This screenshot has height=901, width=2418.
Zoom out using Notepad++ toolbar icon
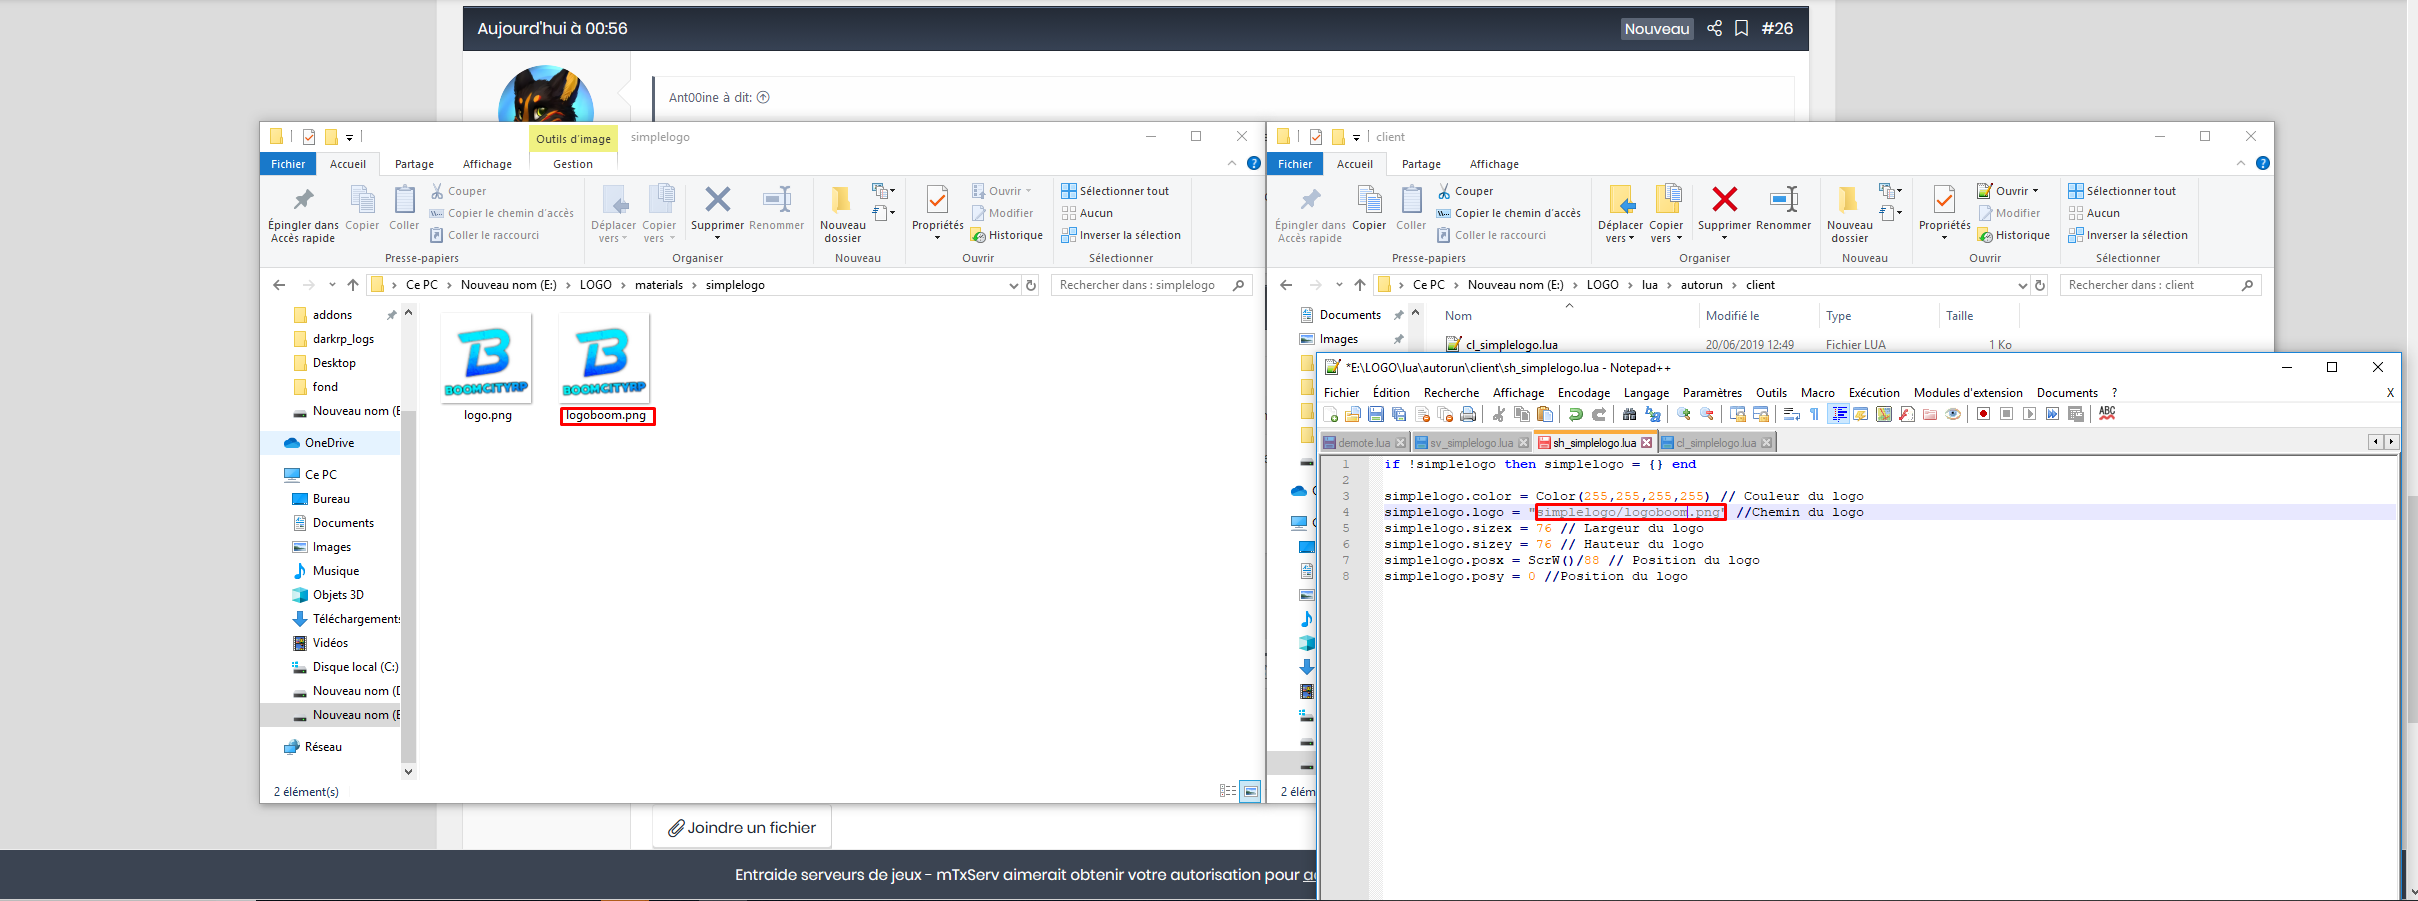[1707, 414]
